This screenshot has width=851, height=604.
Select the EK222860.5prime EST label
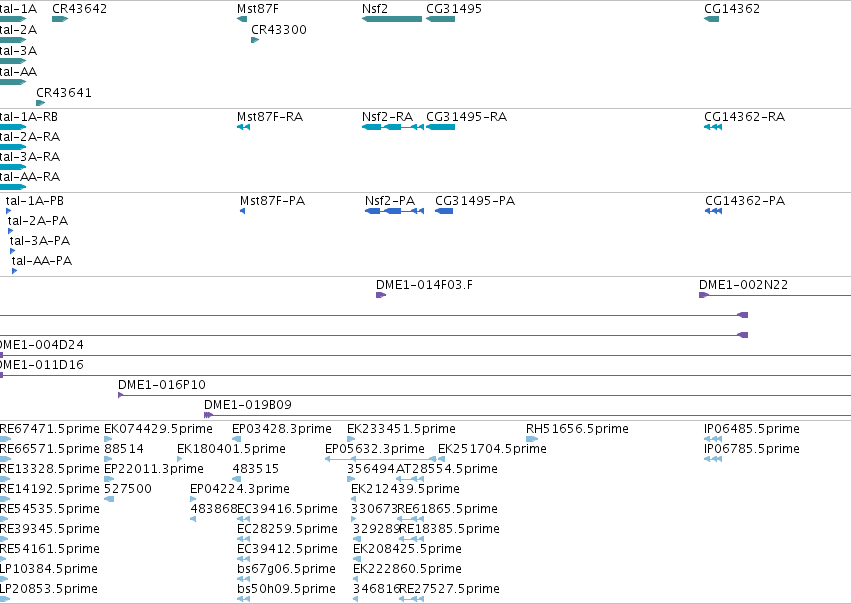(408, 569)
